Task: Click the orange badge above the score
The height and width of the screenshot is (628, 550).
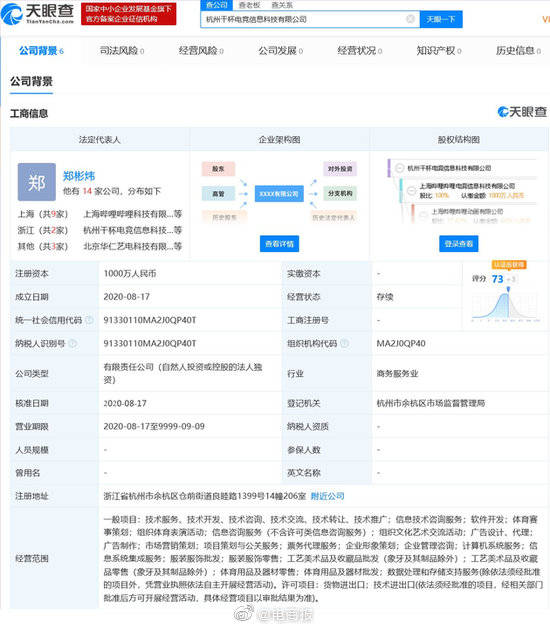Action: tap(509, 265)
